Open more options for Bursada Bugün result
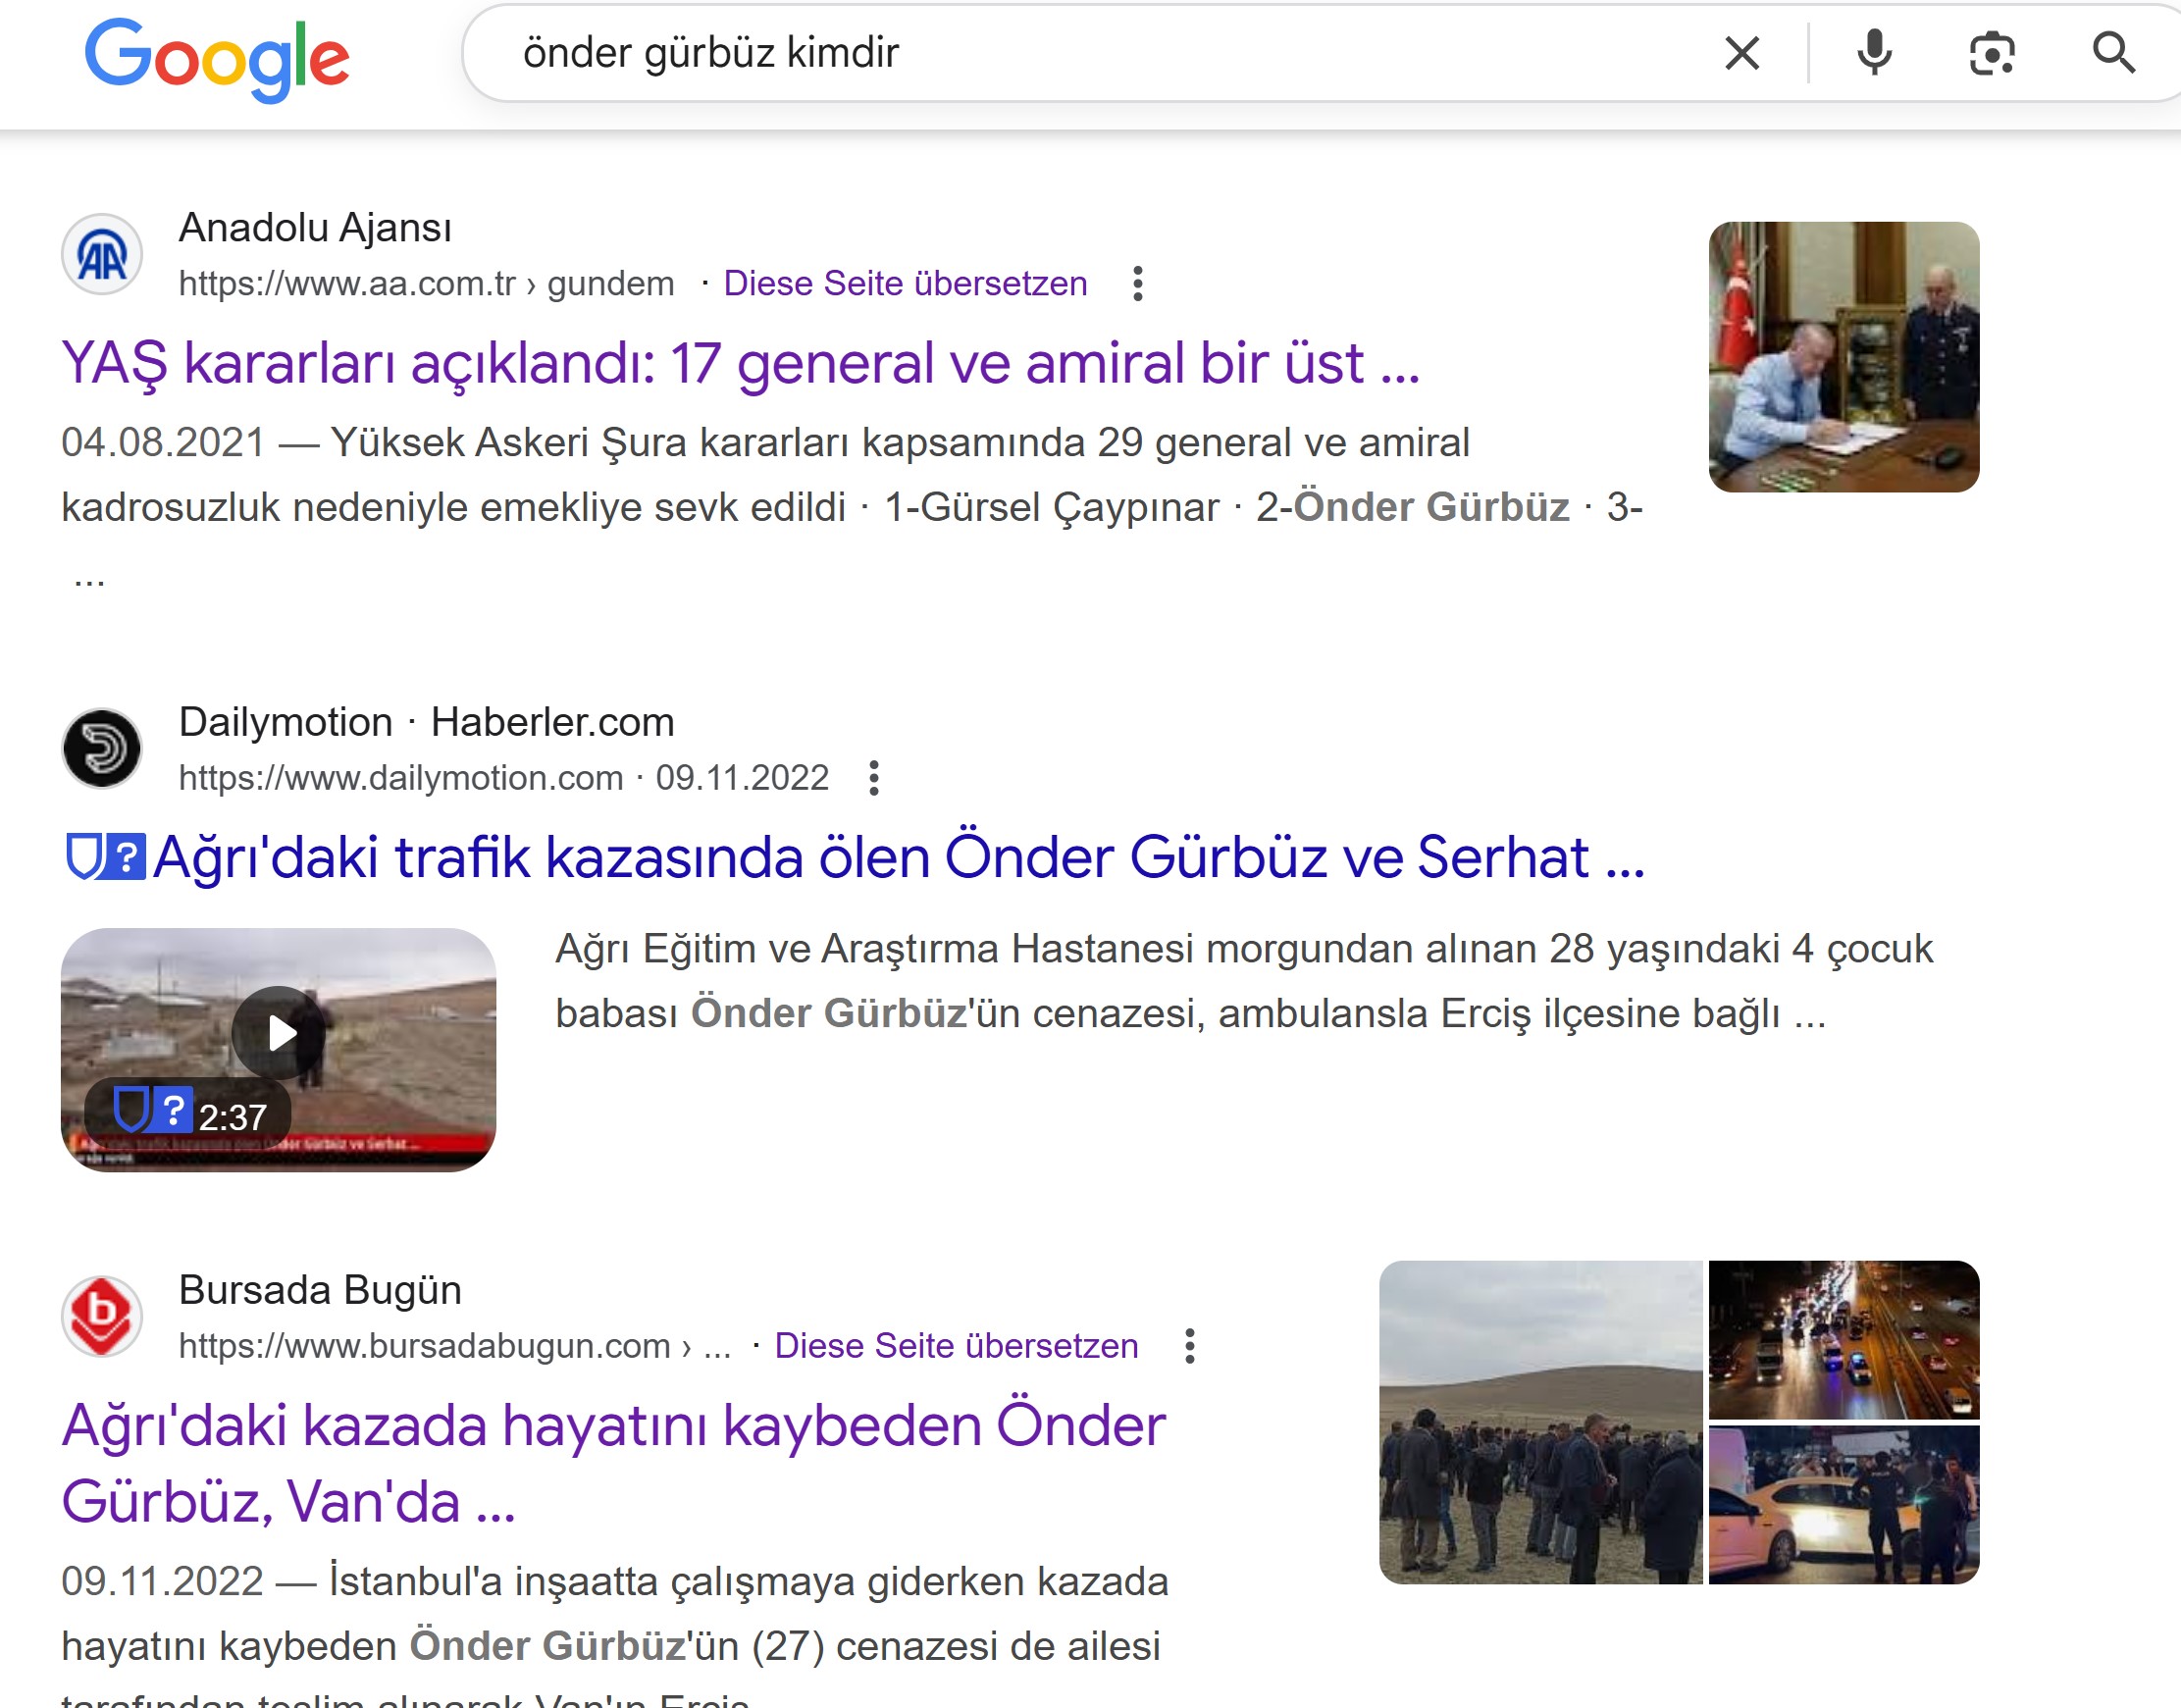This screenshot has height=1708, width=2181. [1189, 1346]
